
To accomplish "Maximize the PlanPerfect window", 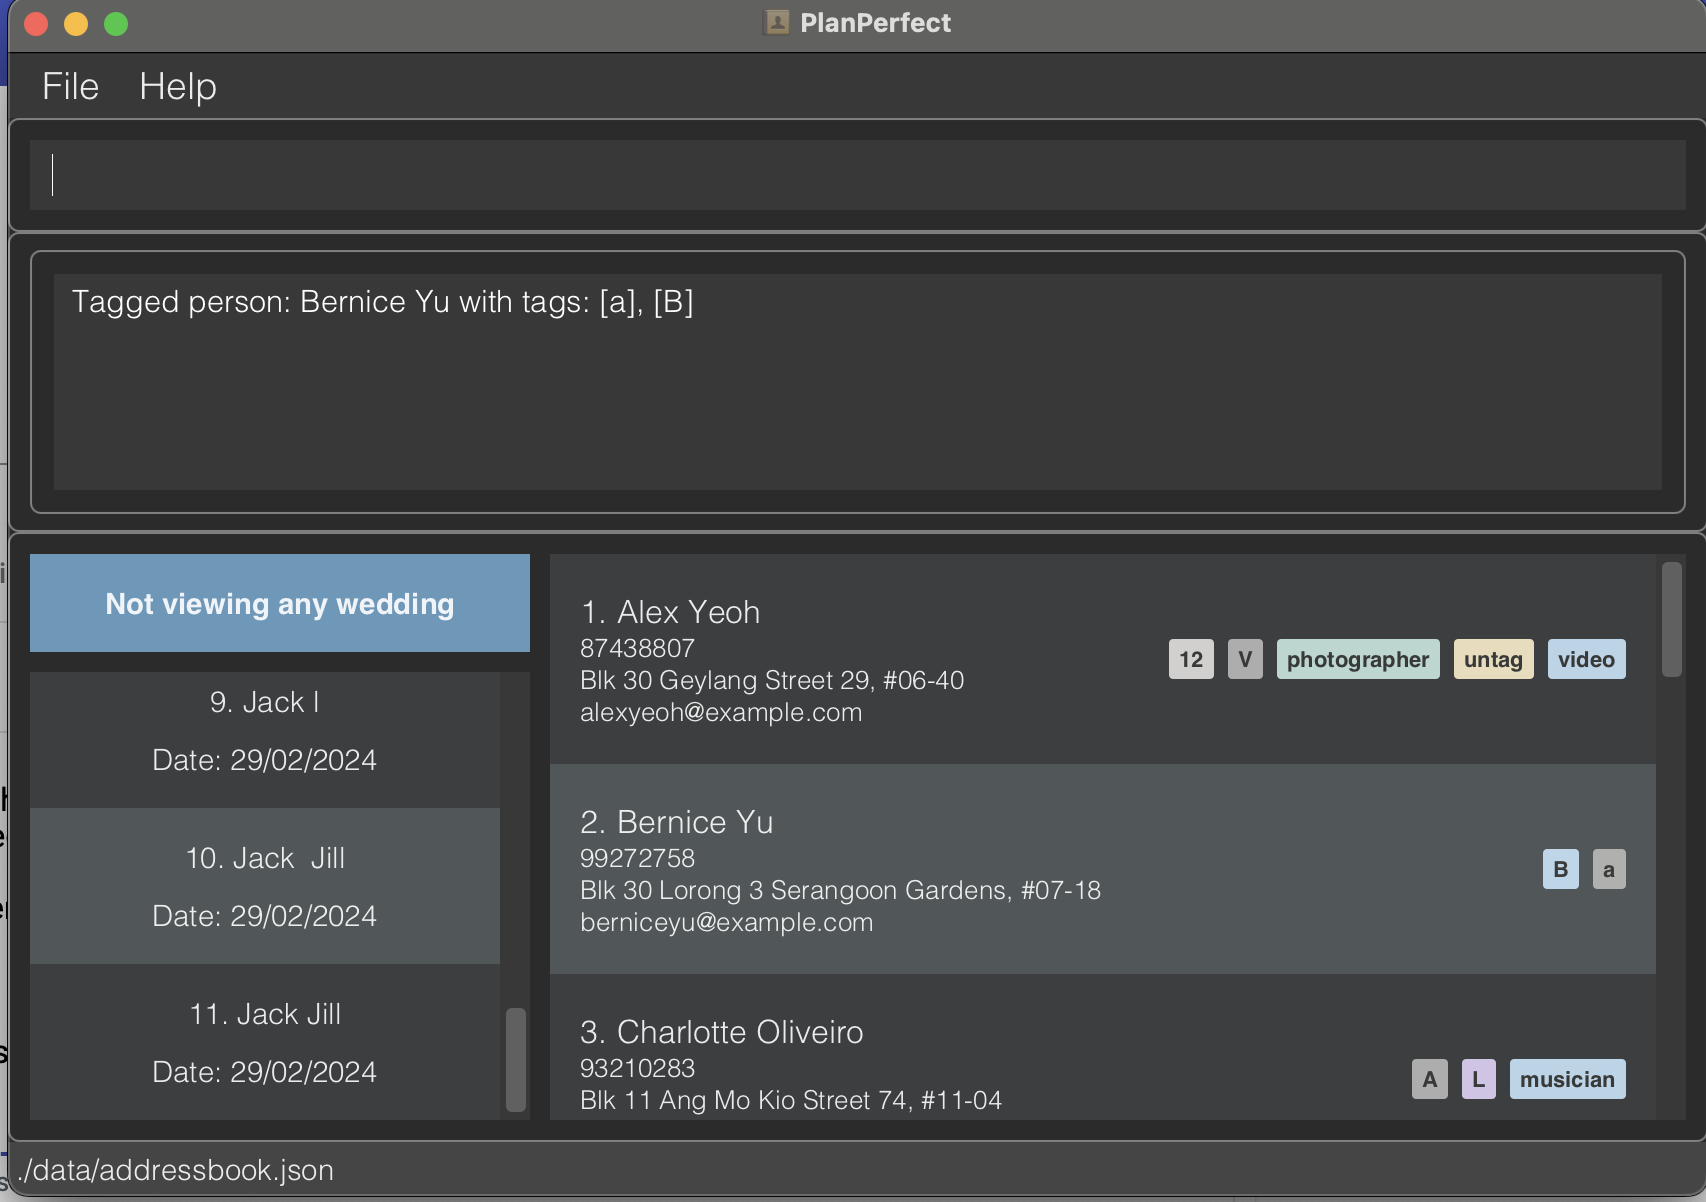I will click(116, 24).
